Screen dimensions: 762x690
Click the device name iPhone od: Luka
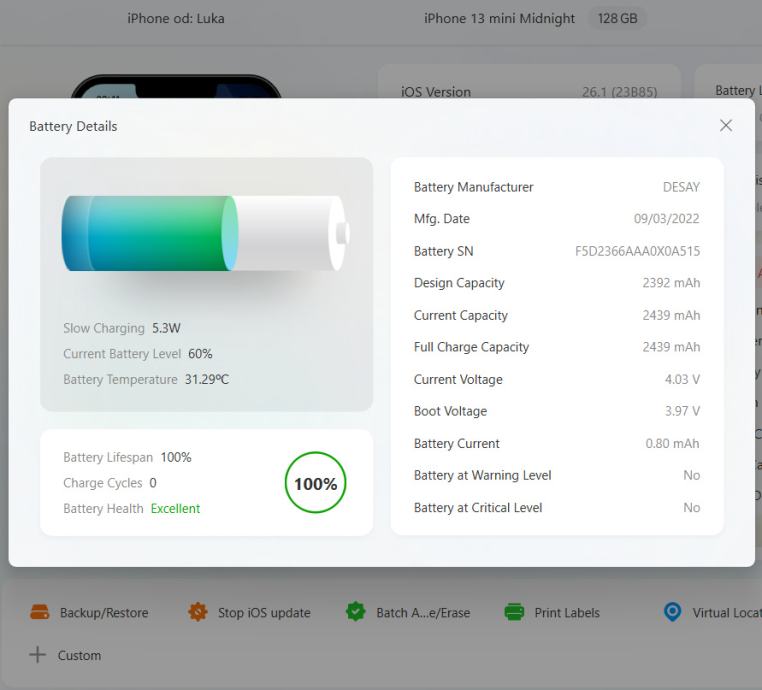pyautogui.click(x=176, y=18)
